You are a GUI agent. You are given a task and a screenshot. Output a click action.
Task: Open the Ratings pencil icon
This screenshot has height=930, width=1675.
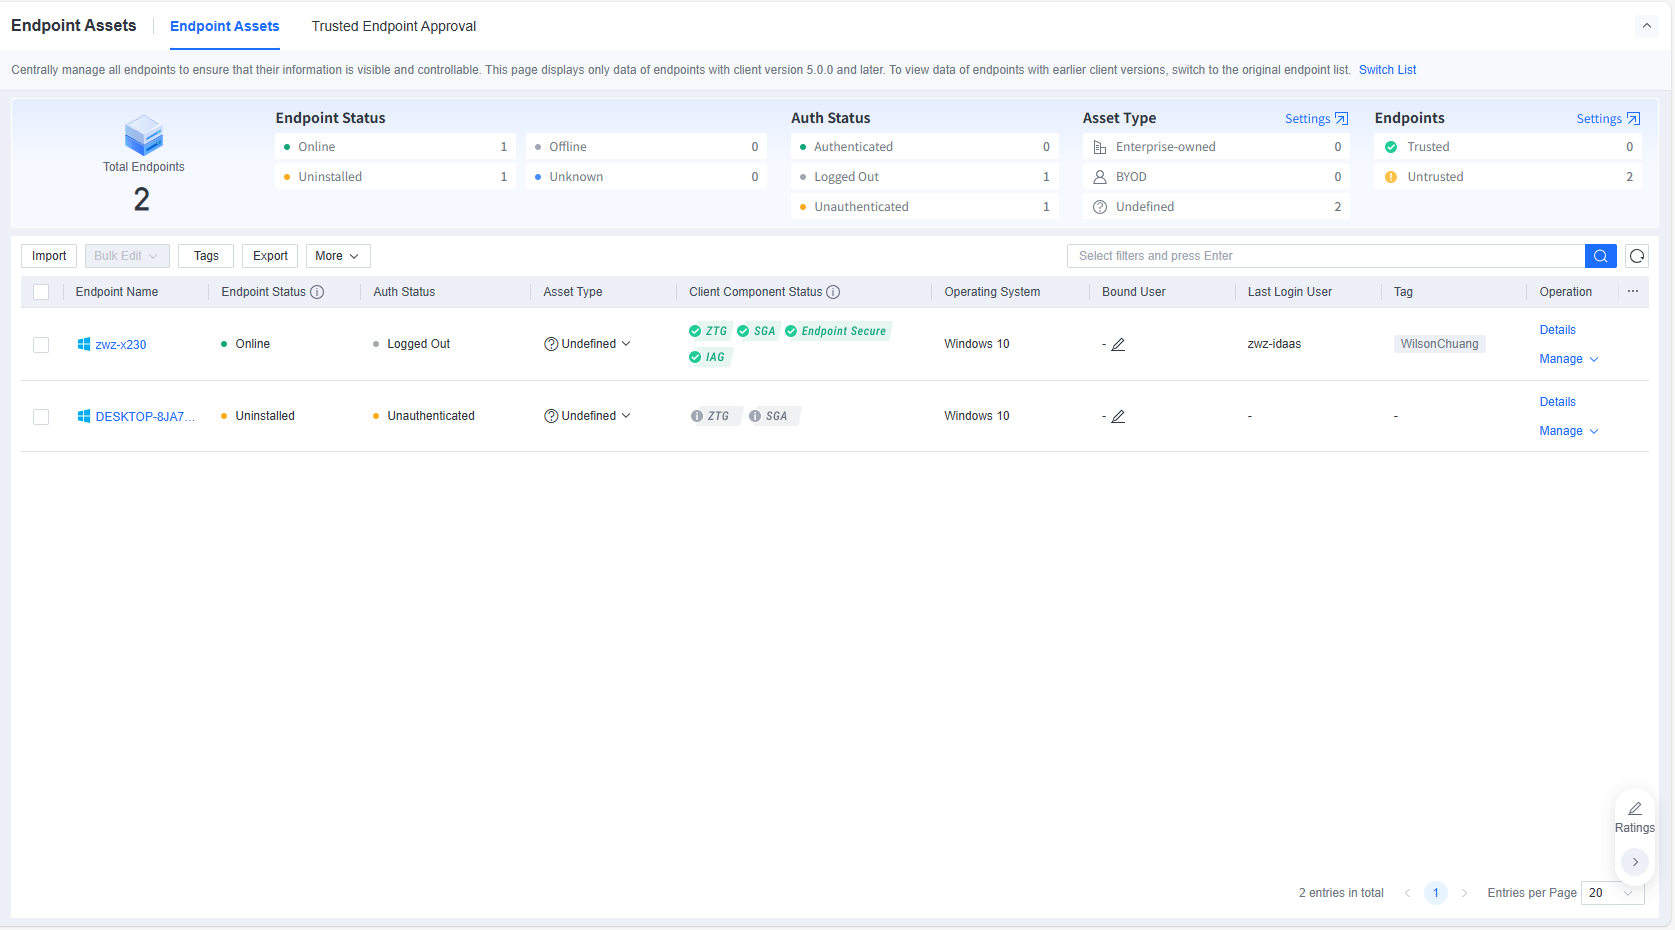[x=1635, y=808]
